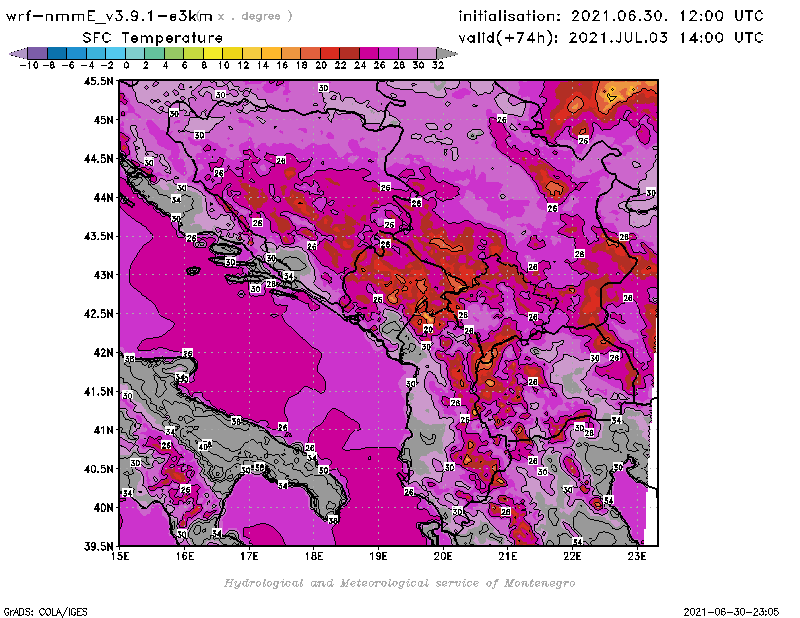Click the legend tick value '-10'
Image resolution: width=800 pixels, height=618 pixels.
(29, 66)
